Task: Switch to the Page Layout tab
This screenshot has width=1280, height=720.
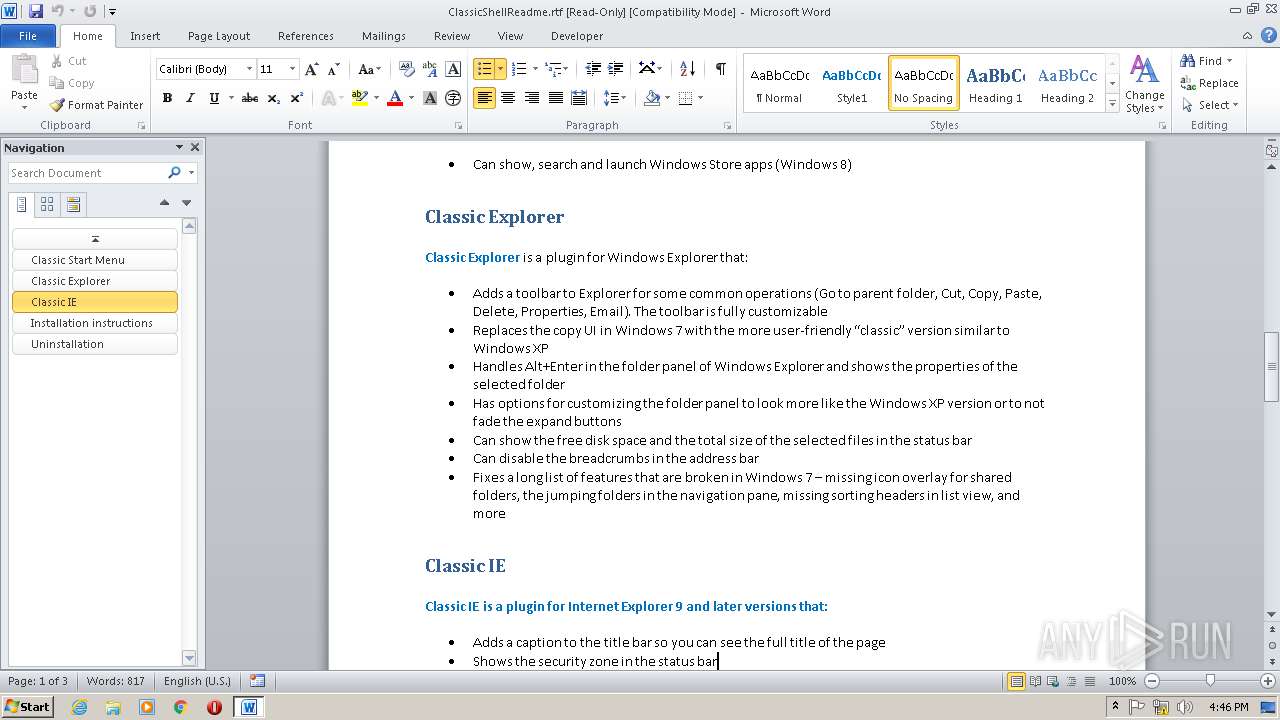Action: tap(219, 36)
